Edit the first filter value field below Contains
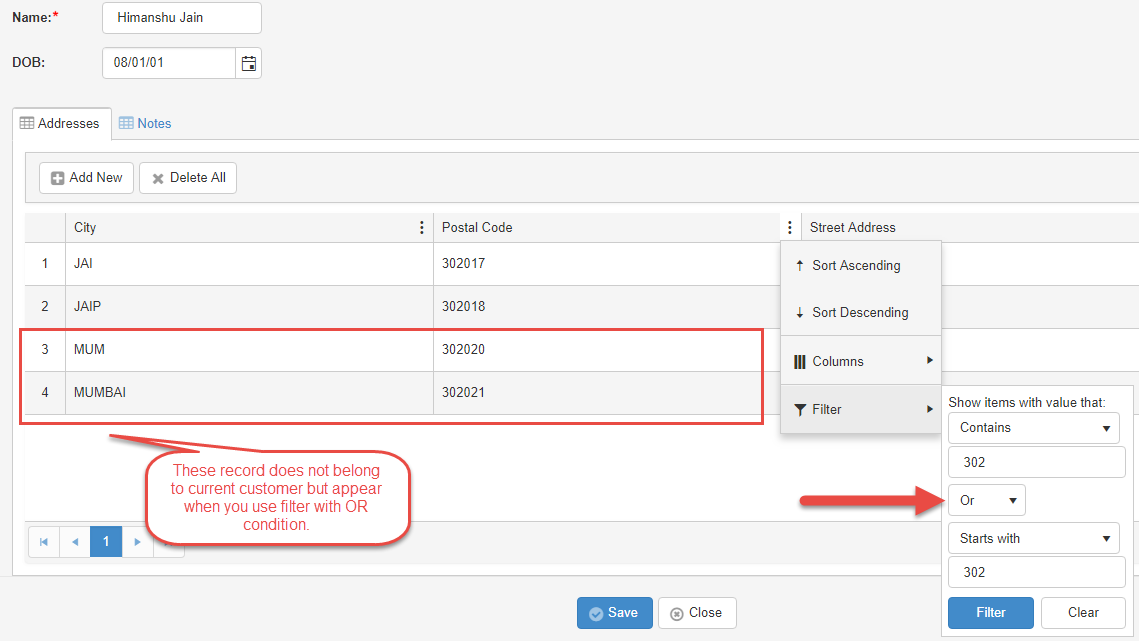 coord(1037,462)
